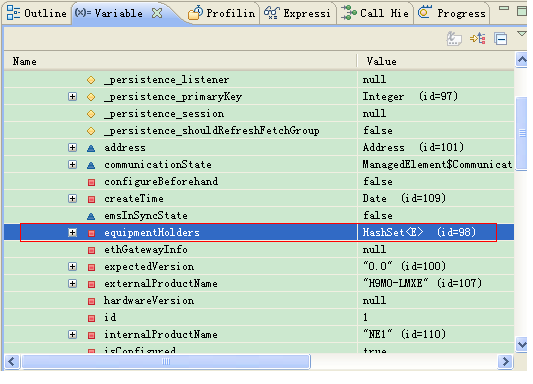Select the hardwareVersion variable

[149, 300]
